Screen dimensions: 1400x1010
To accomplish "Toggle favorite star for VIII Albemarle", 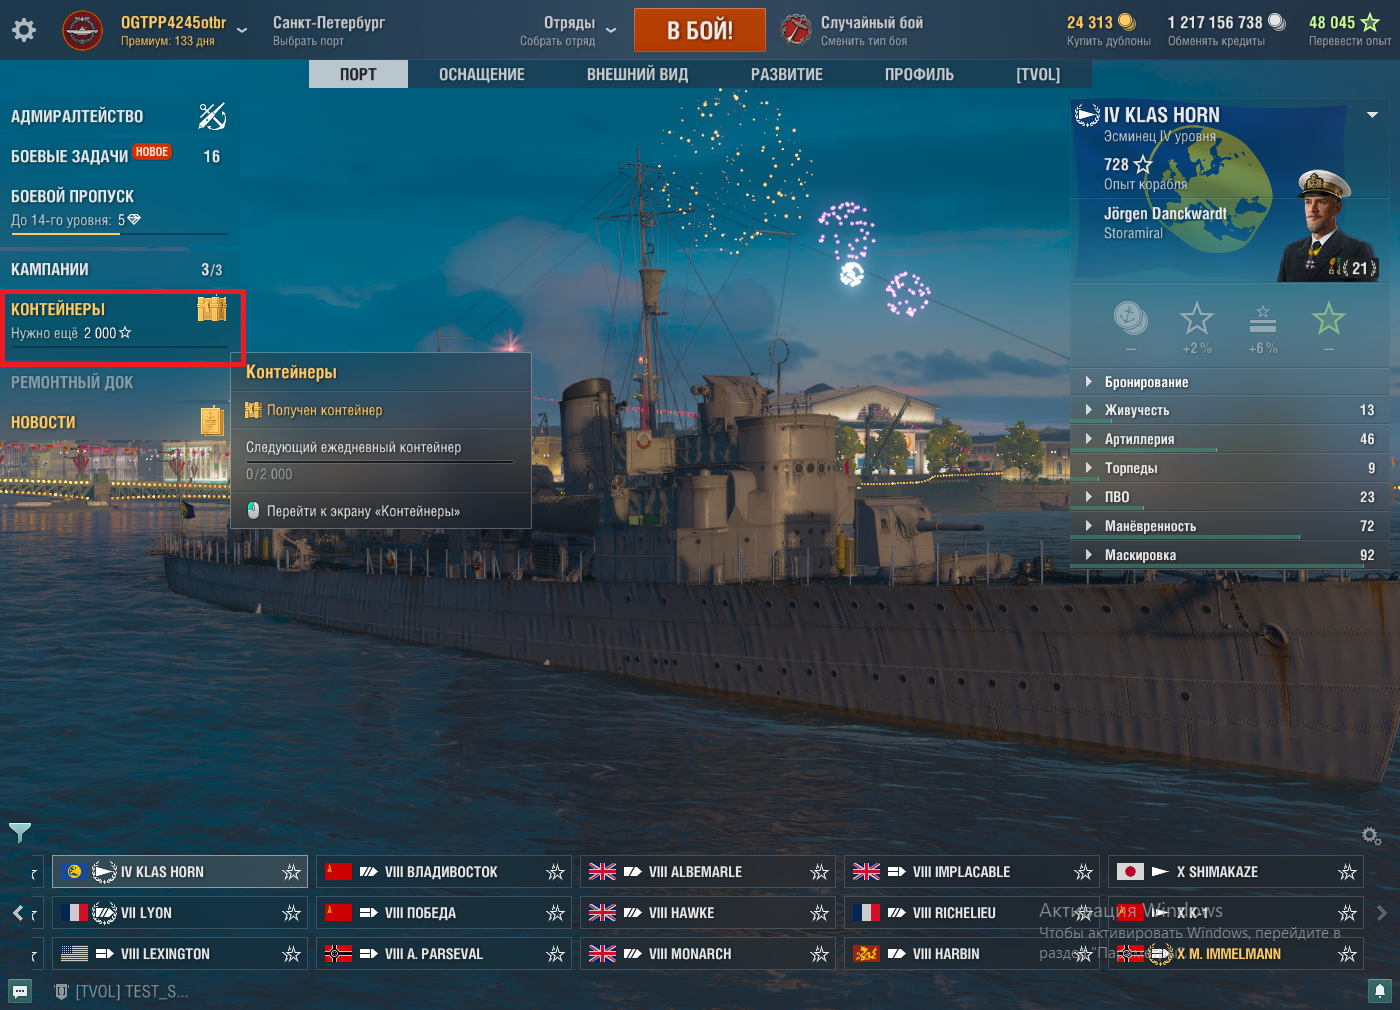I will coord(819,872).
